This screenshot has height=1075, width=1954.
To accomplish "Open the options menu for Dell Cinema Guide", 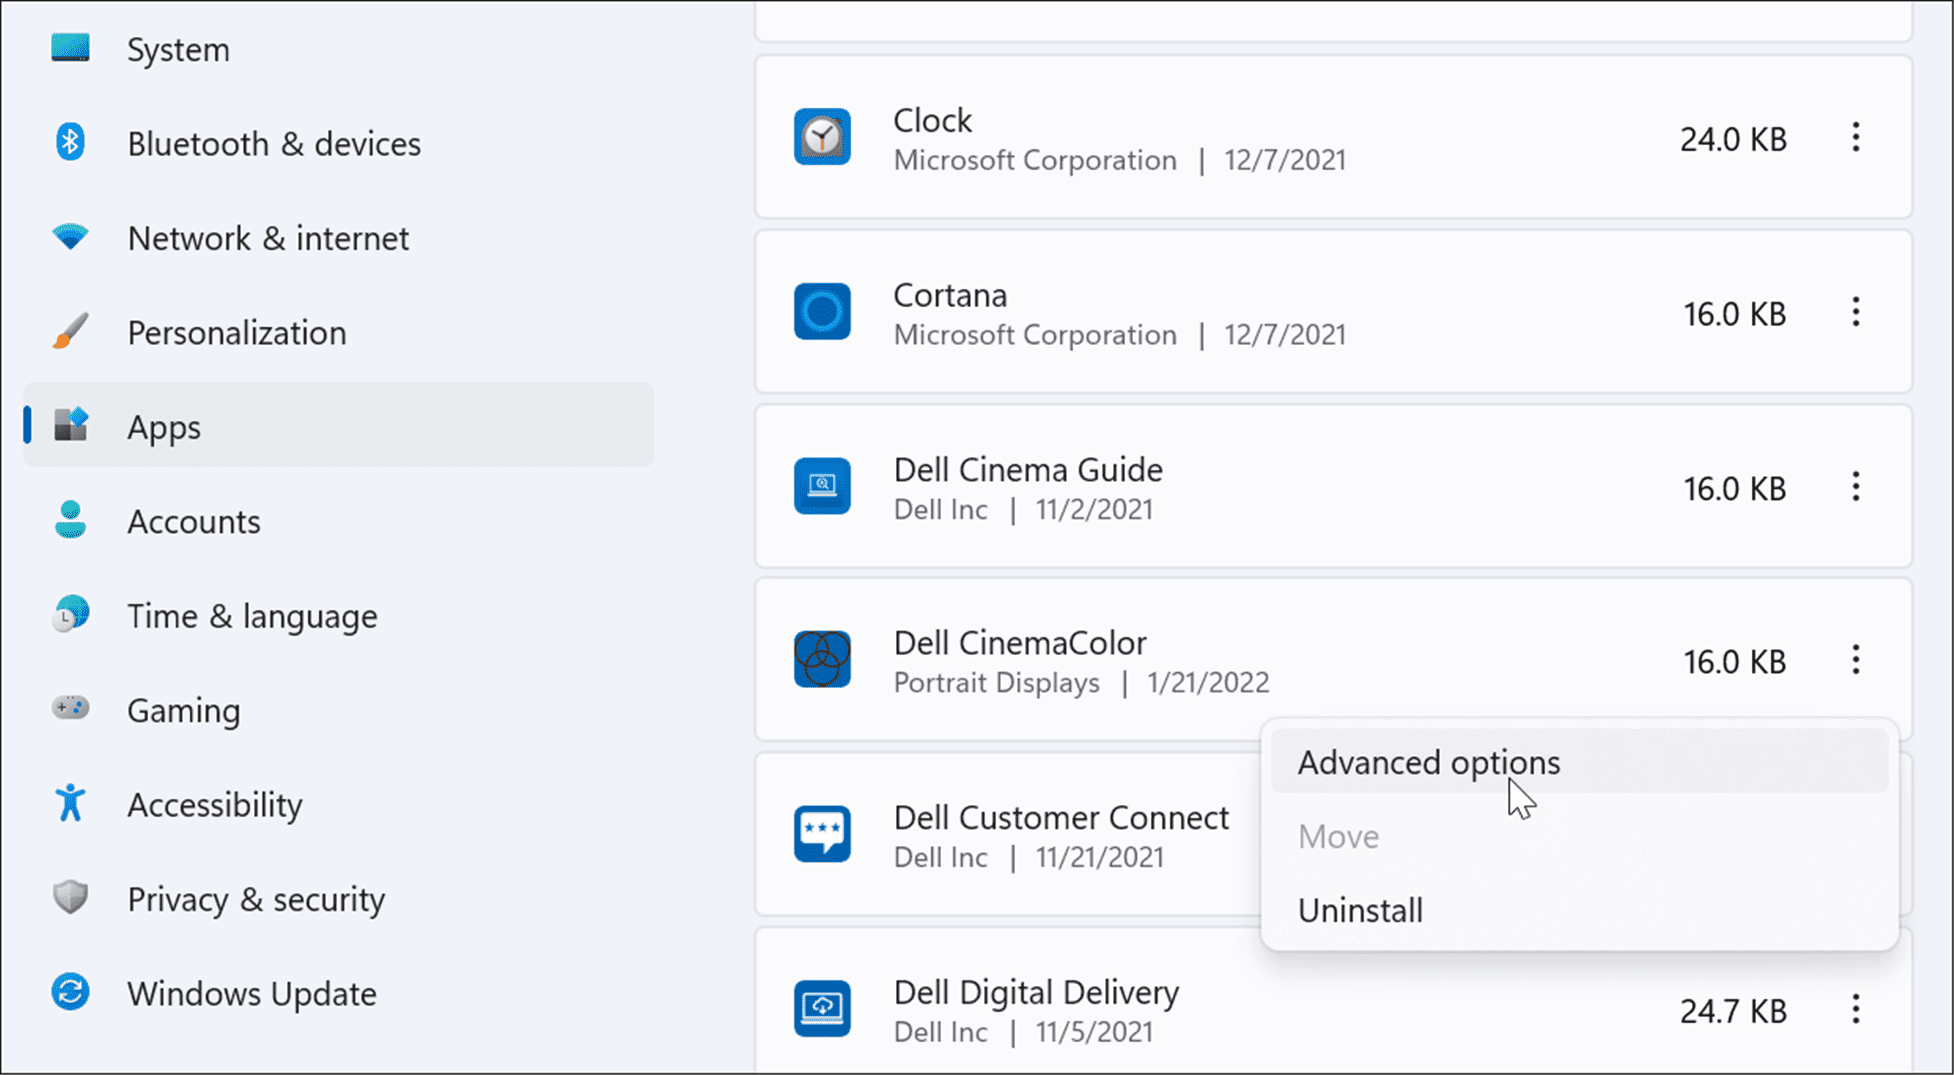I will (x=1855, y=487).
